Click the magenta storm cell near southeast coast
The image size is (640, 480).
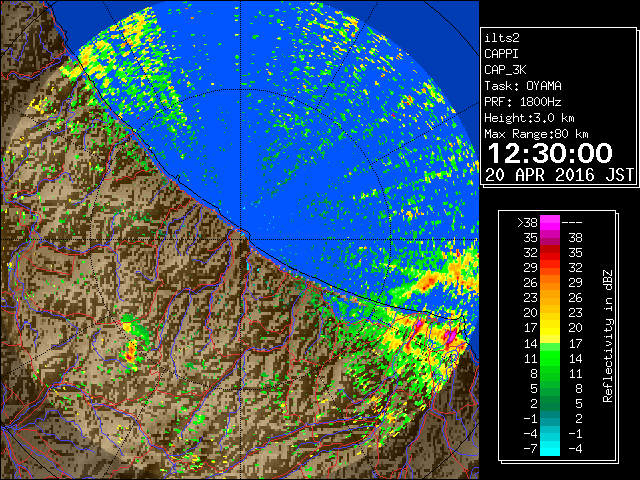click(450, 336)
